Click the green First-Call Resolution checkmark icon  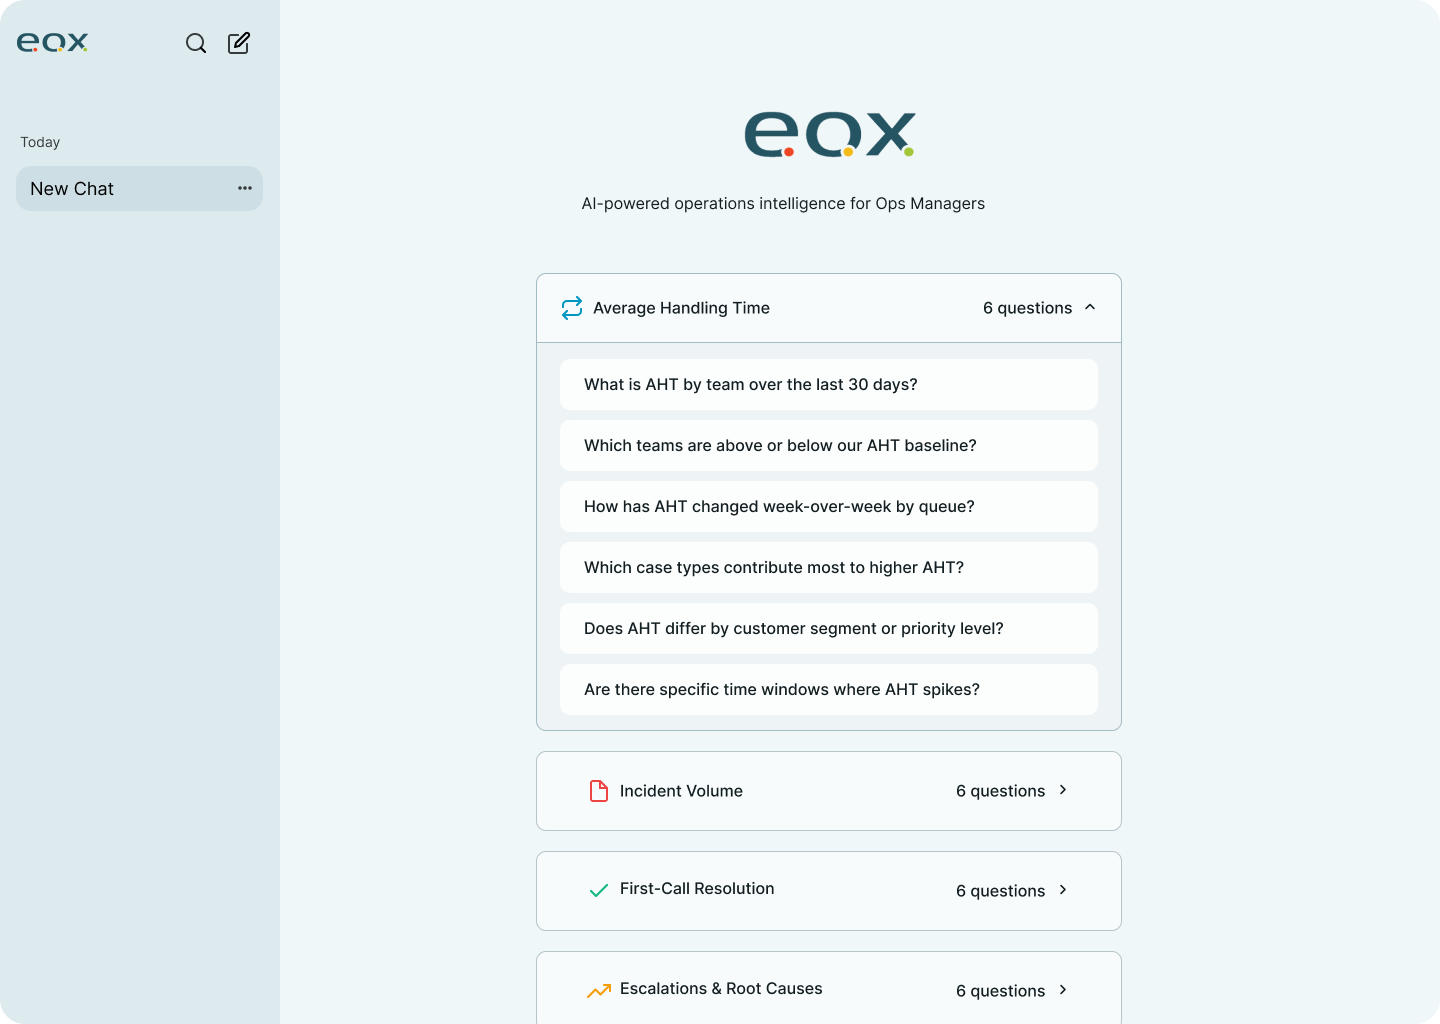pos(599,890)
